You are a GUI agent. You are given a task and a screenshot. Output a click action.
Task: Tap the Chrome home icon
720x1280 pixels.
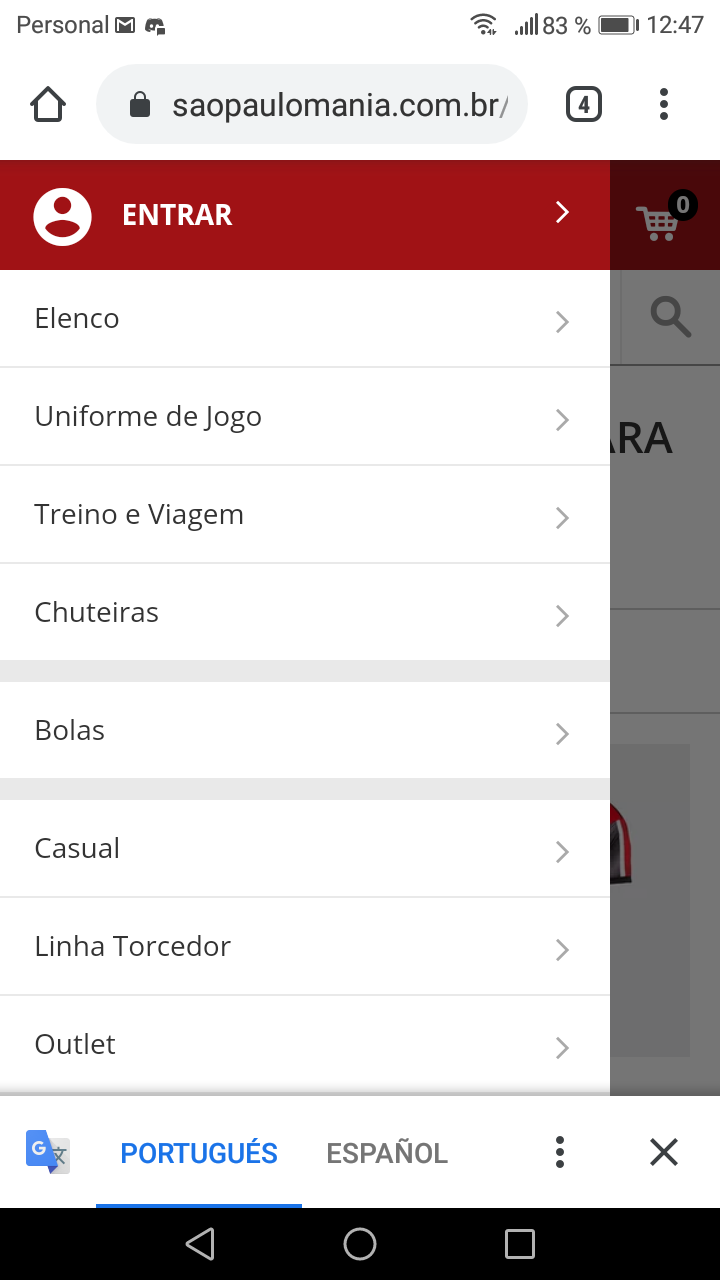click(x=48, y=104)
